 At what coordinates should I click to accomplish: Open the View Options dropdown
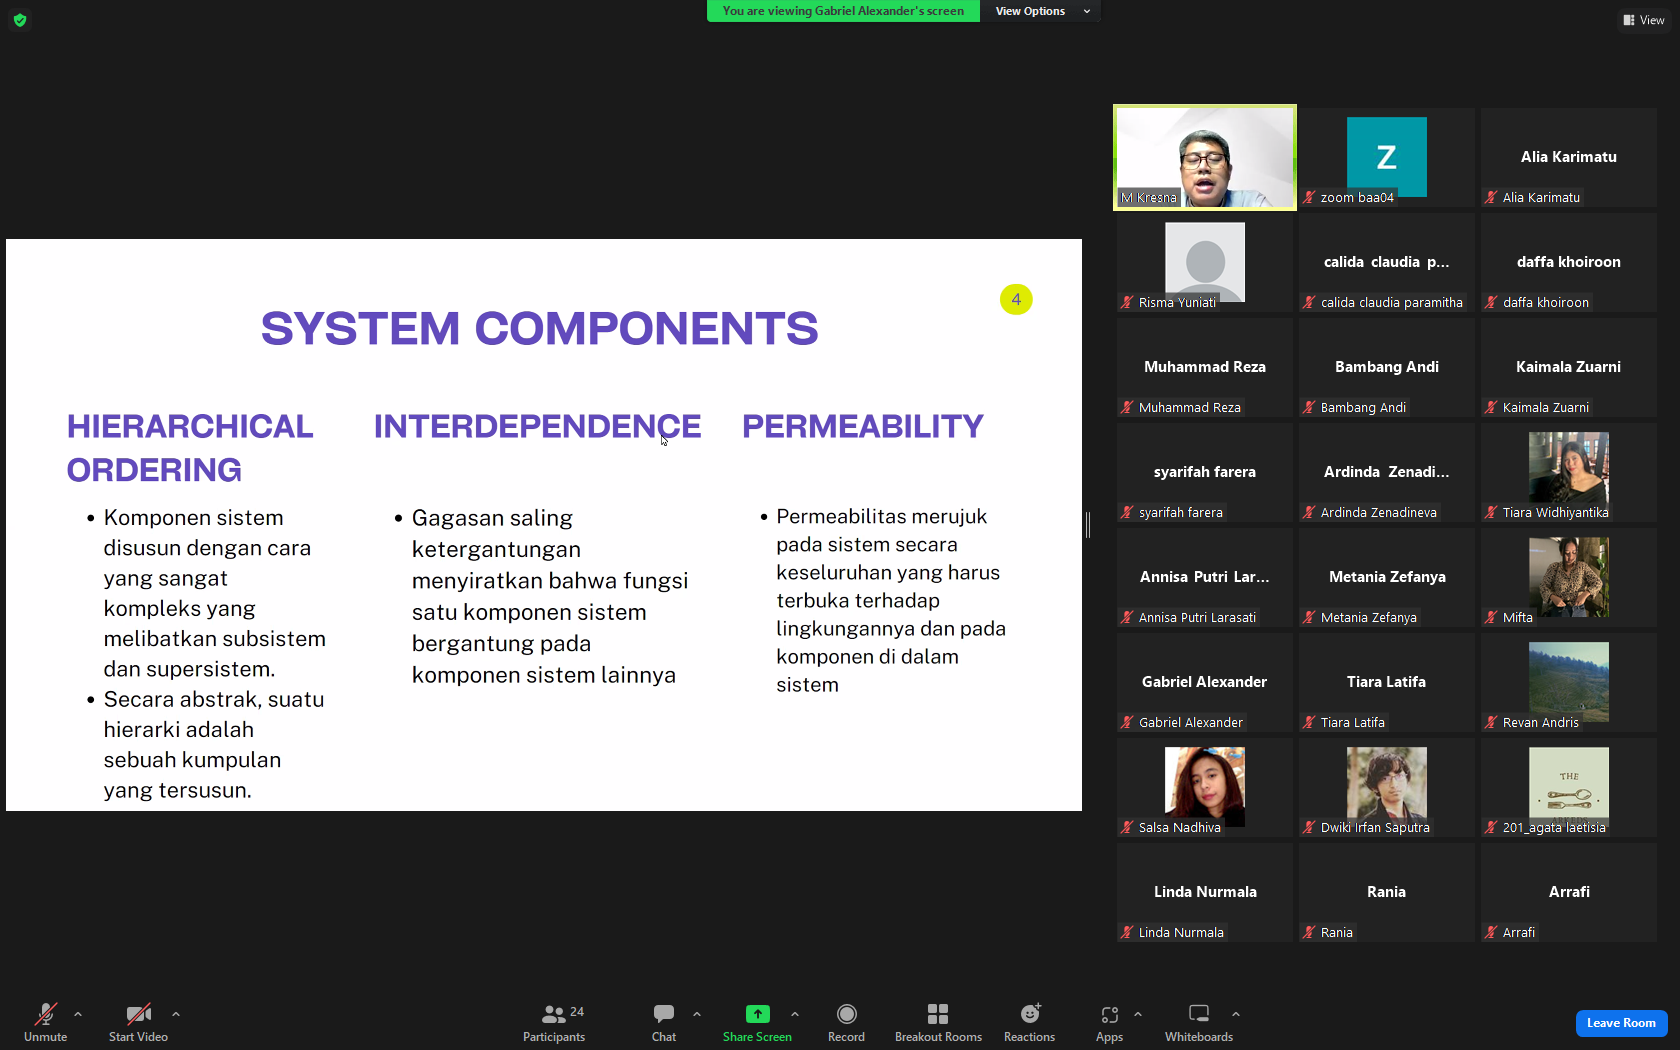(1042, 11)
